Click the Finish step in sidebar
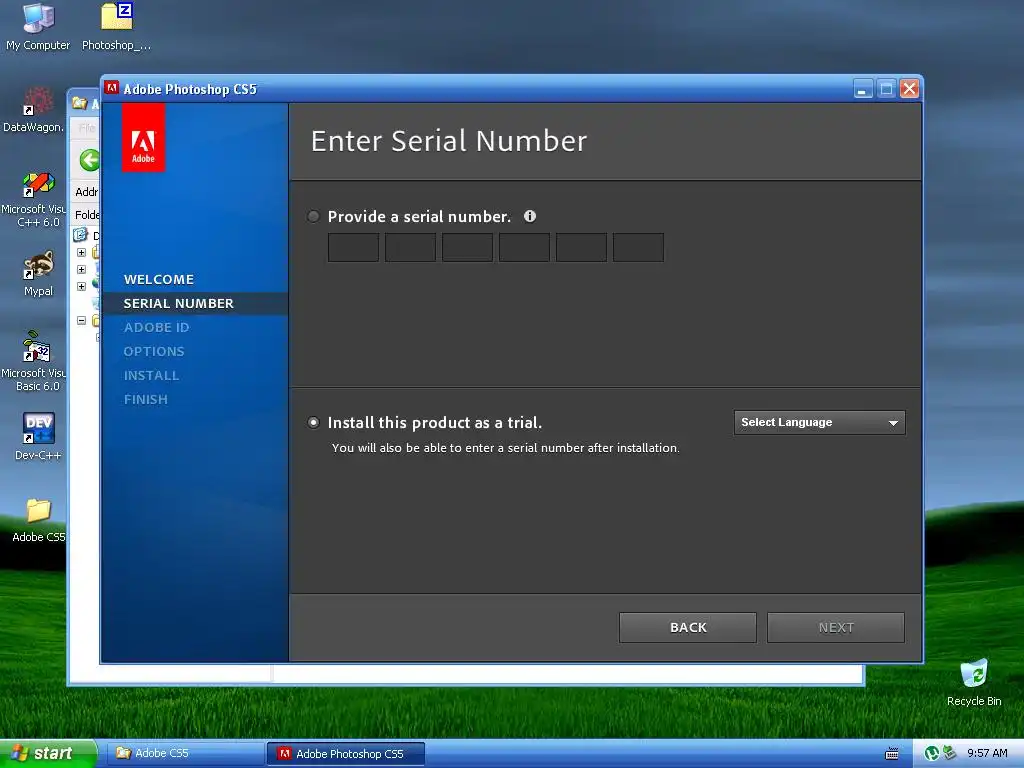 click(x=146, y=400)
